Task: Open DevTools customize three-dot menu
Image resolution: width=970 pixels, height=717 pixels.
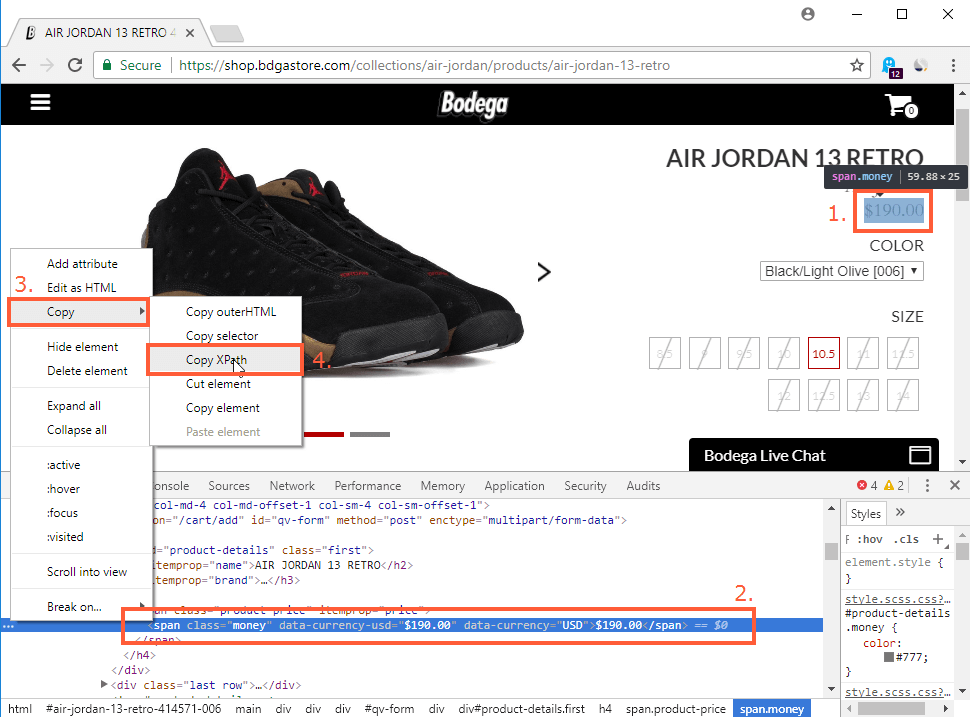Action: pyautogui.click(x=927, y=486)
